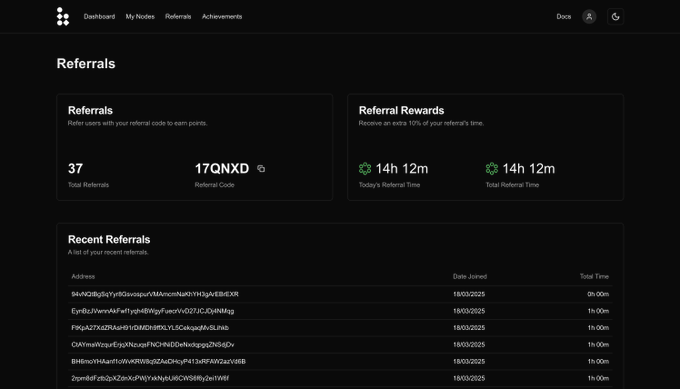Image resolution: width=680 pixels, height=389 pixels.
Task: Toggle dark mode with the moon icon
Action: [615, 16]
